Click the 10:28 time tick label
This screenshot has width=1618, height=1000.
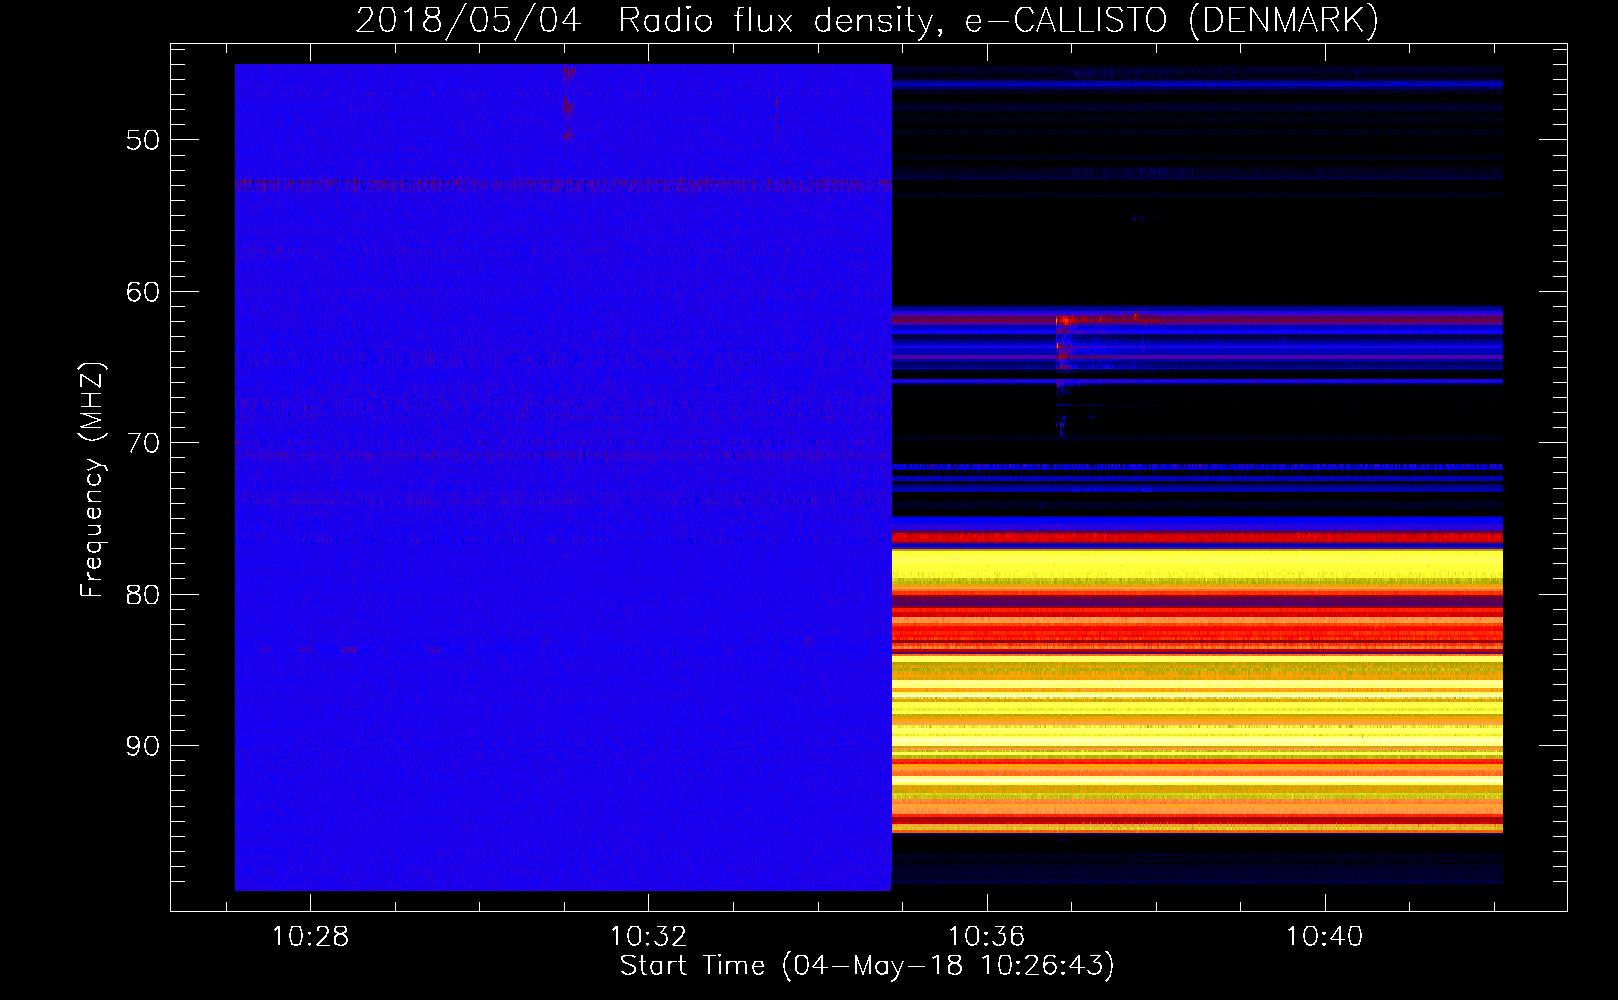tap(310, 937)
